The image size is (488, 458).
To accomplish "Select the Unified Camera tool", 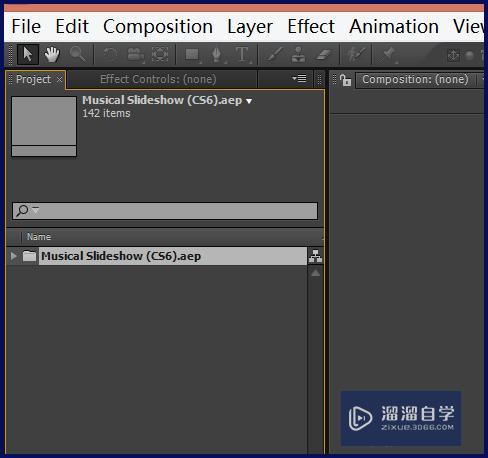I will click(135, 55).
